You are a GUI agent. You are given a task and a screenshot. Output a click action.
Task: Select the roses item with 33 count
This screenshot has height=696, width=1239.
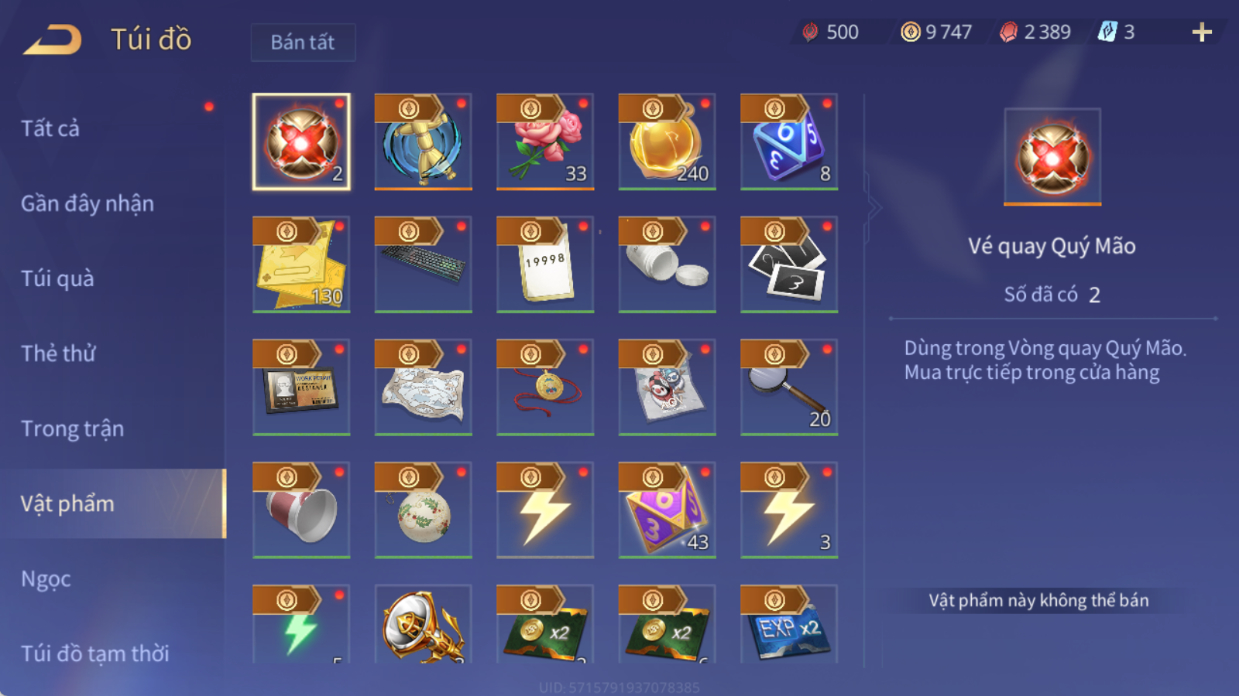coord(545,142)
